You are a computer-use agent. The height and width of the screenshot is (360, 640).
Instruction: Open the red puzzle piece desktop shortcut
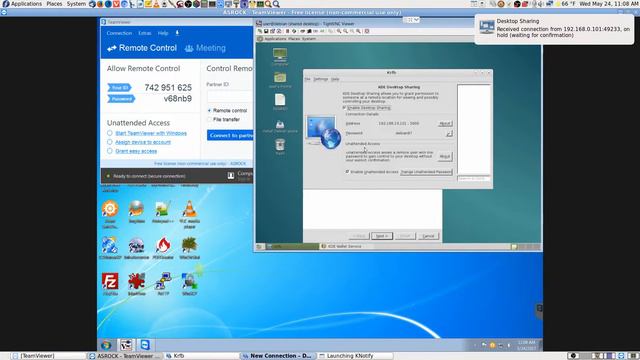pyautogui.click(x=137, y=284)
